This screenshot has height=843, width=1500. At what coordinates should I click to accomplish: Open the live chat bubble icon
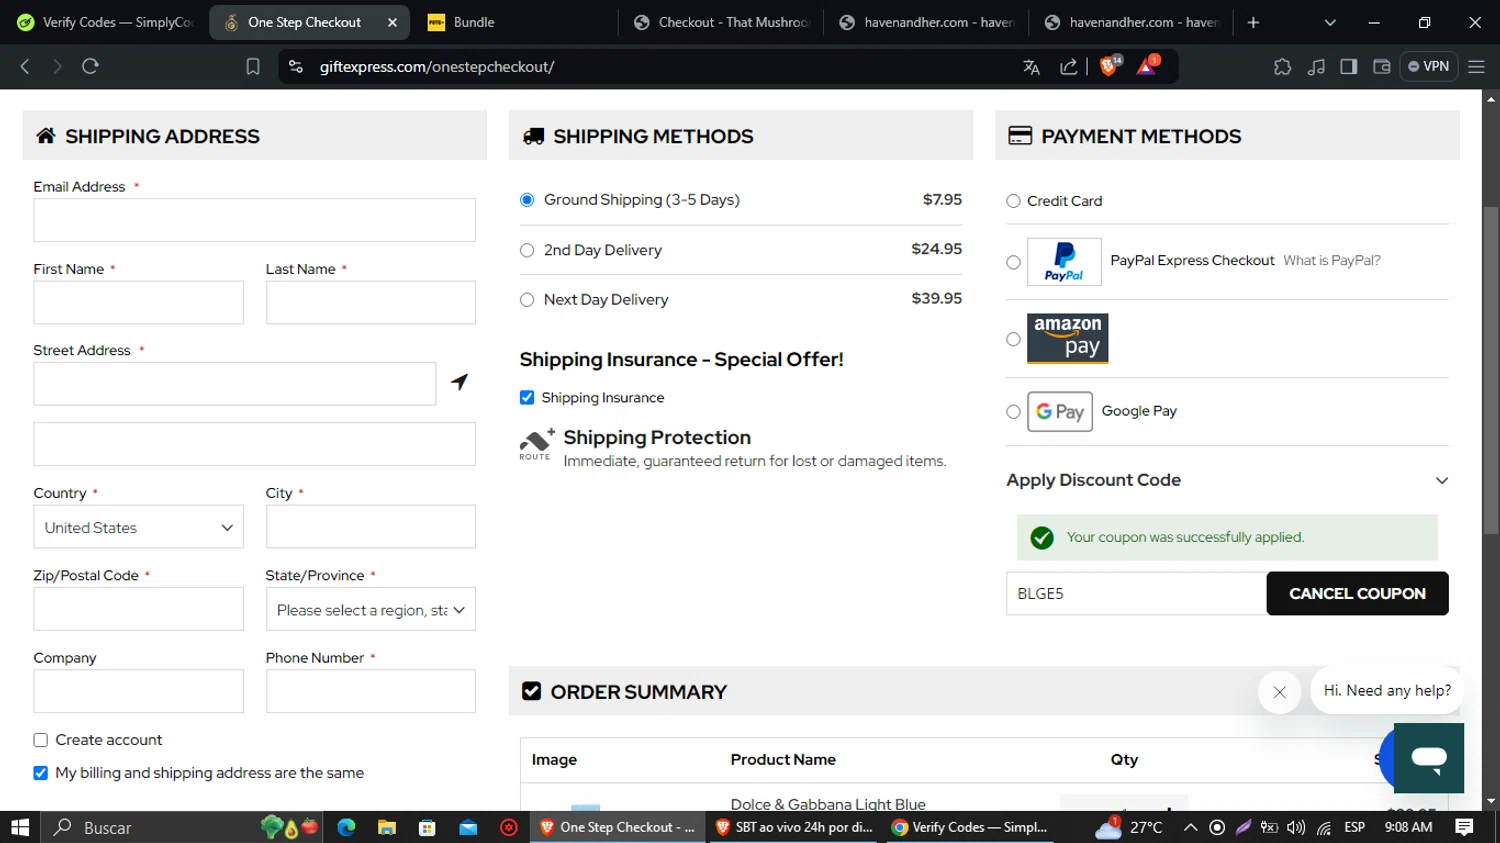1428,758
